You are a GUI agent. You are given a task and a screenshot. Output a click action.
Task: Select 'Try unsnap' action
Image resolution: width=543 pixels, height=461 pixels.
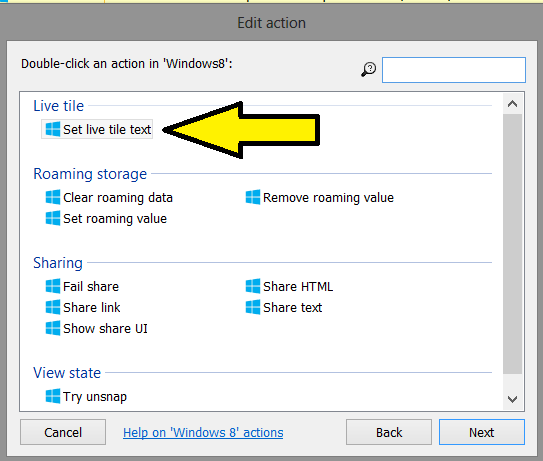(86, 396)
